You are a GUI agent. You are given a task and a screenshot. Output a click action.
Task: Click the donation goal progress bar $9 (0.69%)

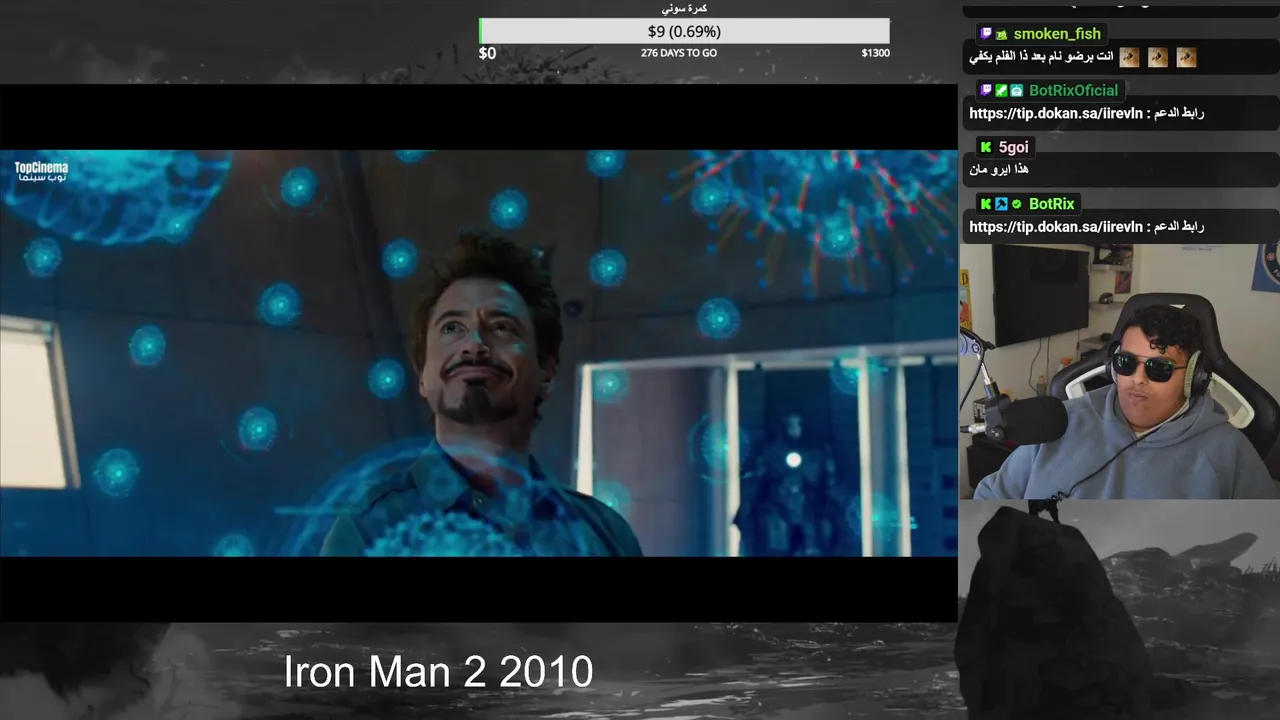point(684,31)
